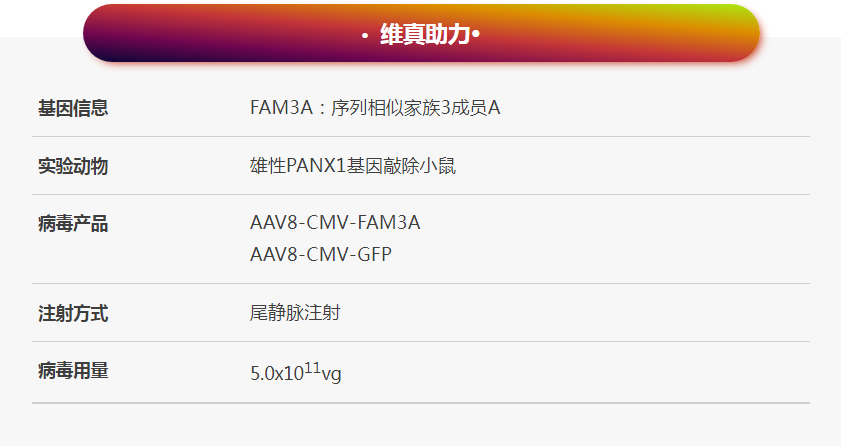Click the 5.0x10 dosage value
The width and height of the screenshot is (841, 446).
pos(276,375)
